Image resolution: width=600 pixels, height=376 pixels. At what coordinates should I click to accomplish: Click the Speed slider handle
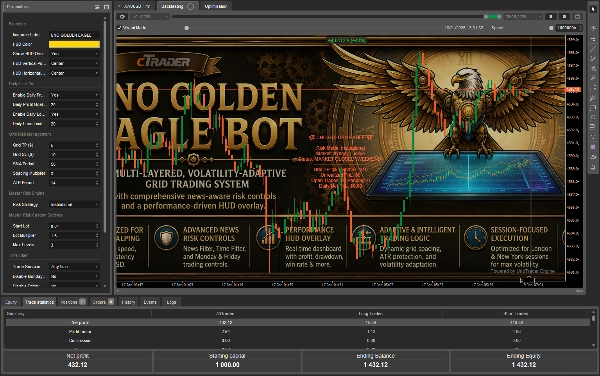551,28
